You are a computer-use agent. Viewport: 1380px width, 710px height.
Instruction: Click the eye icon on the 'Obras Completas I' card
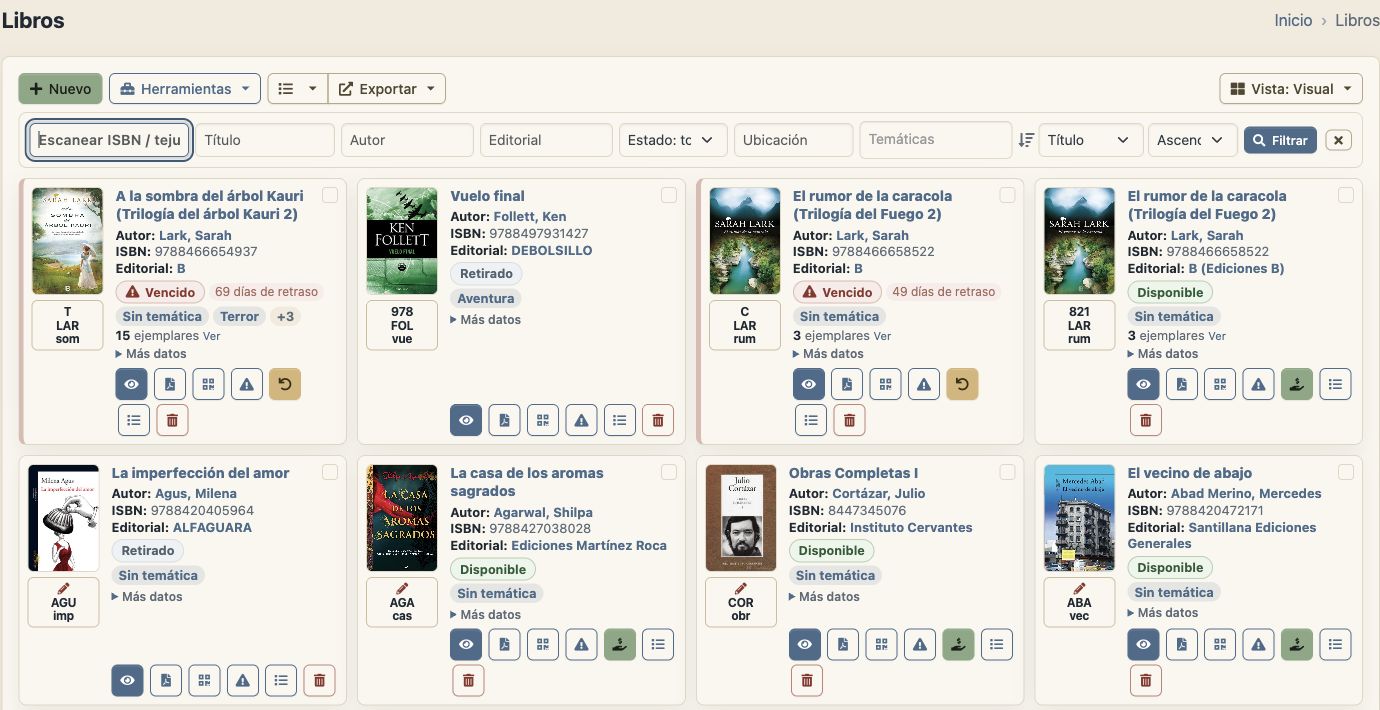805,645
